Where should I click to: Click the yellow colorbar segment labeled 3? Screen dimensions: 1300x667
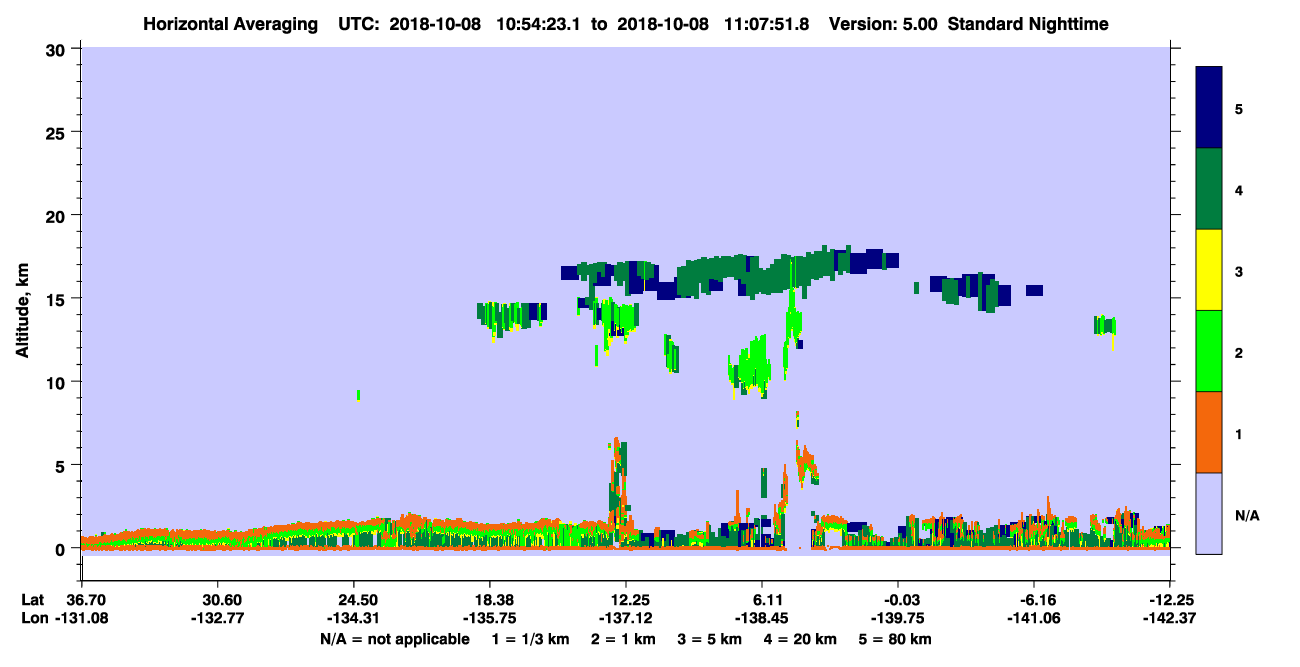(1209, 270)
